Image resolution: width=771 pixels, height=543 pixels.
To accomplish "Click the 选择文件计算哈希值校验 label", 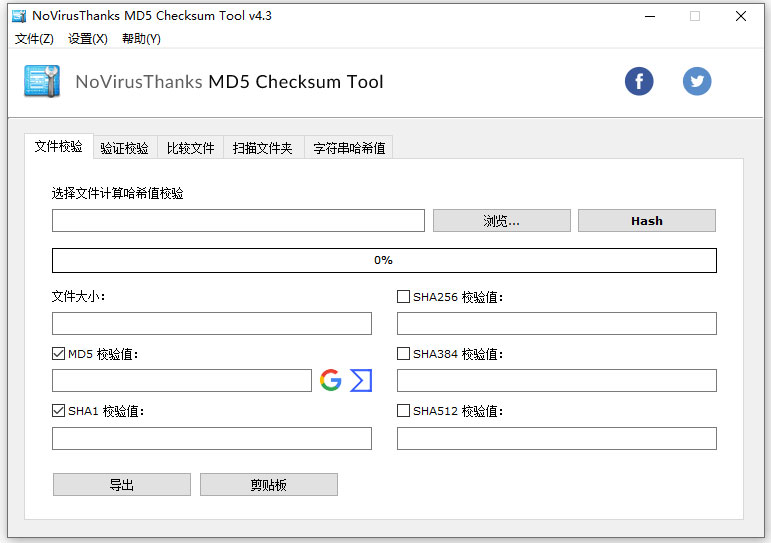I will tap(118, 193).
